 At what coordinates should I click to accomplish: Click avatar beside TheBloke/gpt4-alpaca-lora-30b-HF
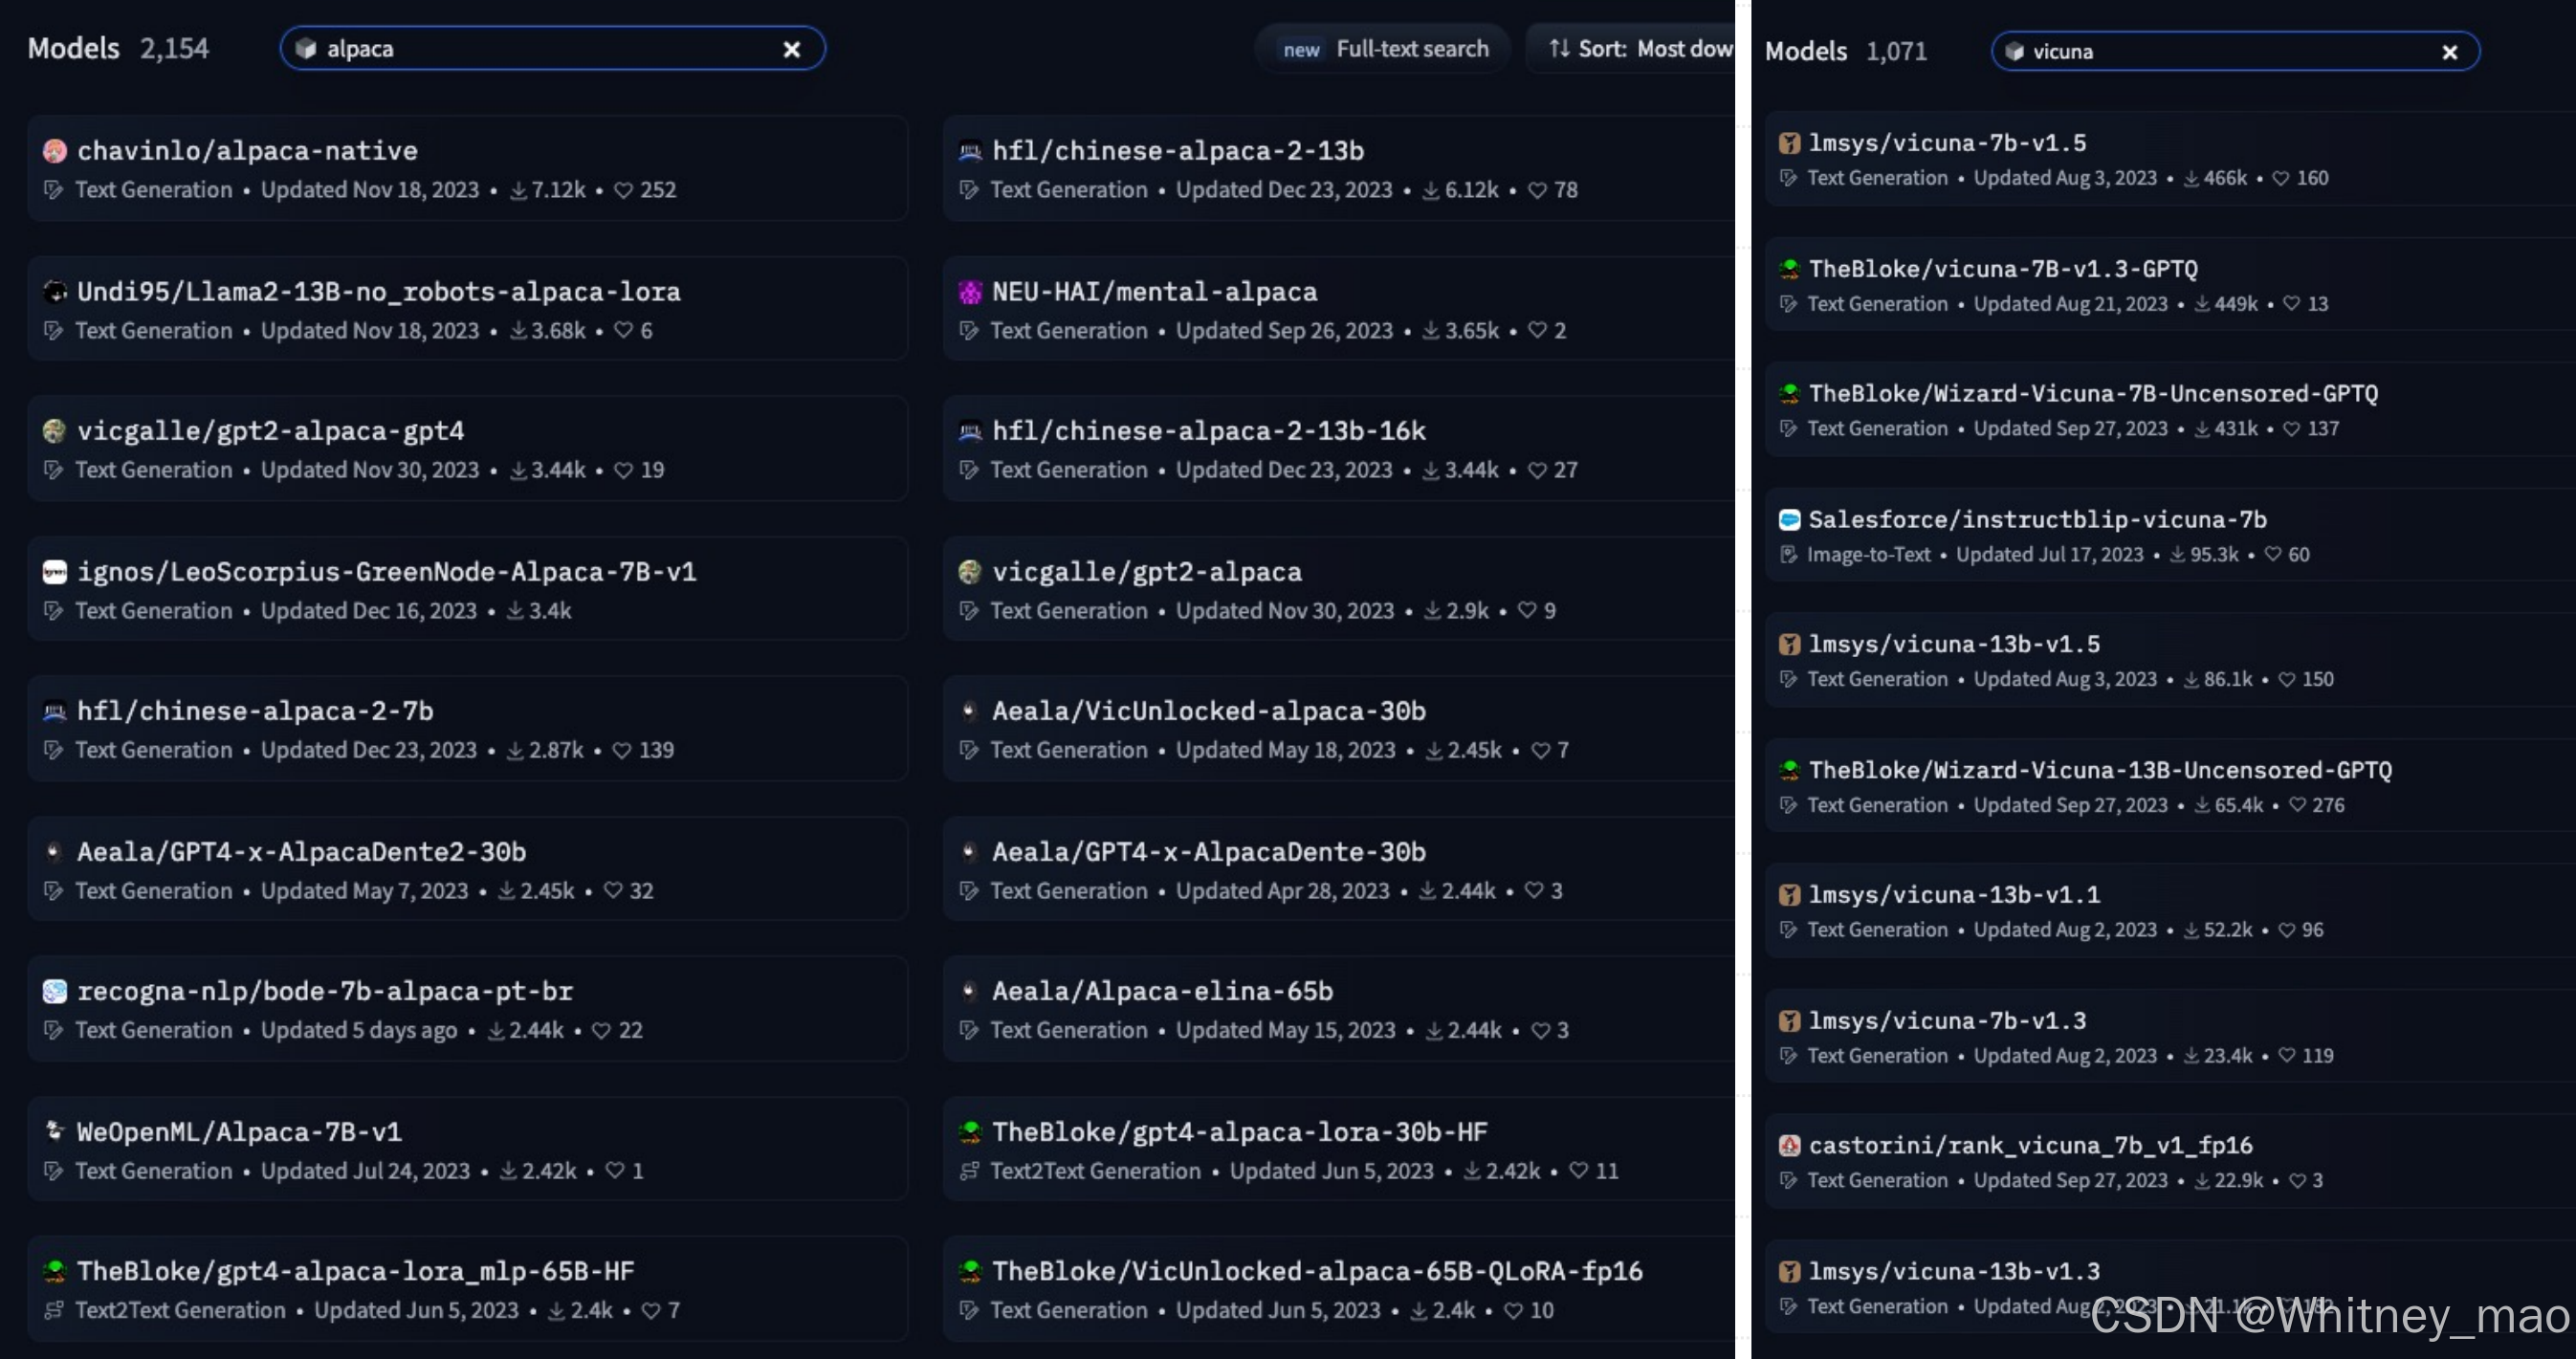pyautogui.click(x=970, y=1132)
